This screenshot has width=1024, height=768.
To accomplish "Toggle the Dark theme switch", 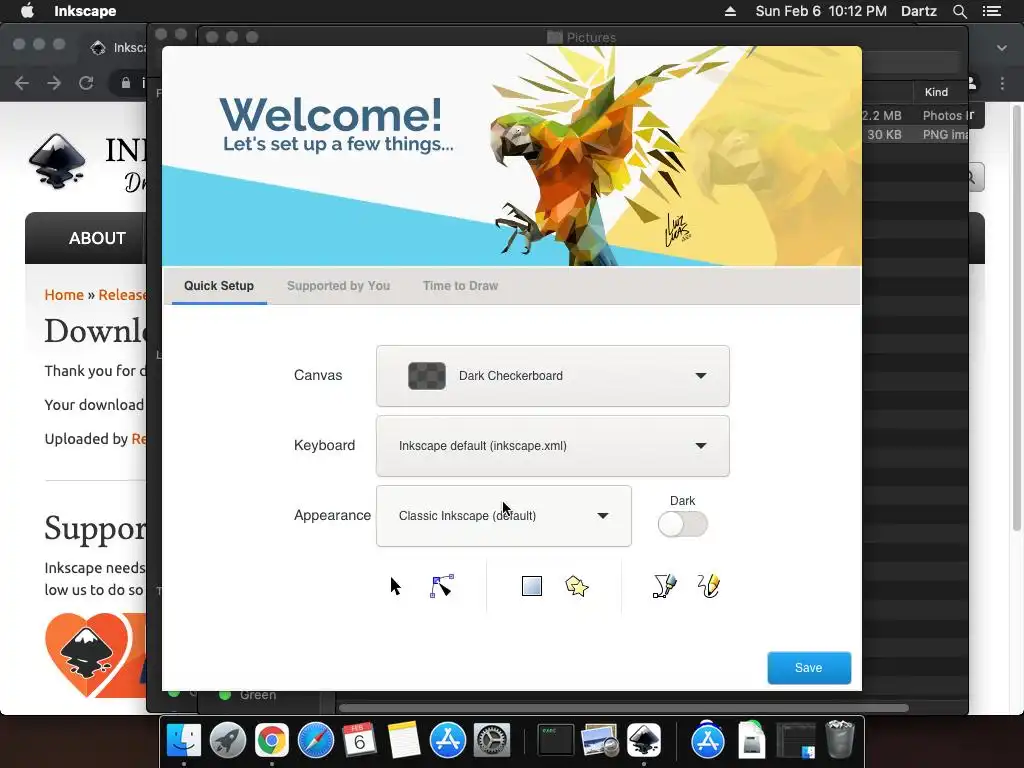I will 682,524.
